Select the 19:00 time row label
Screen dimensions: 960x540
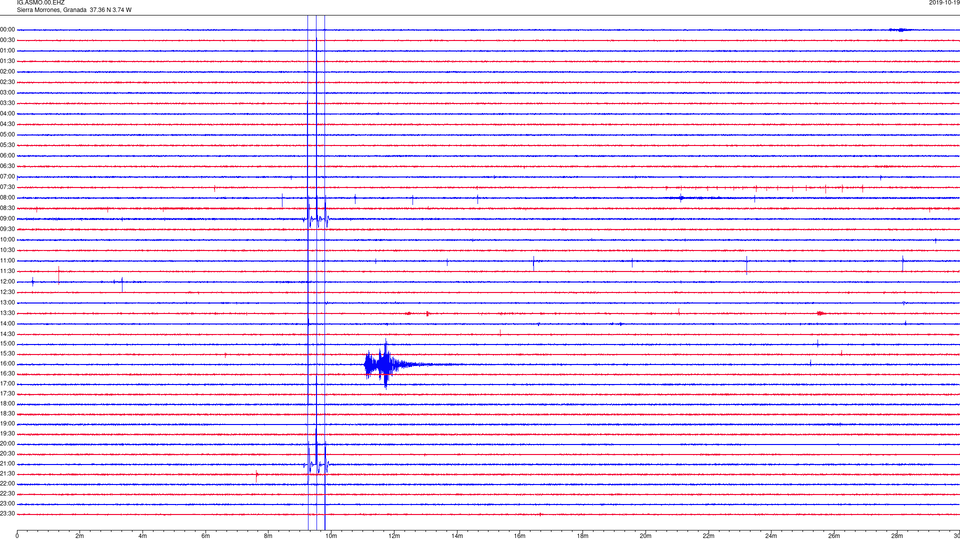(7, 424)
